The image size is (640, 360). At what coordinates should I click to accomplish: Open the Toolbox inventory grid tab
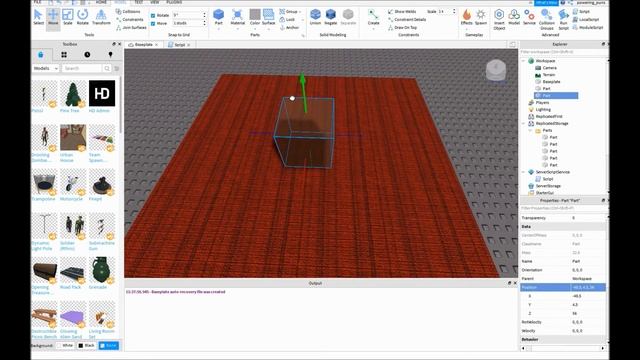point(64,54)
